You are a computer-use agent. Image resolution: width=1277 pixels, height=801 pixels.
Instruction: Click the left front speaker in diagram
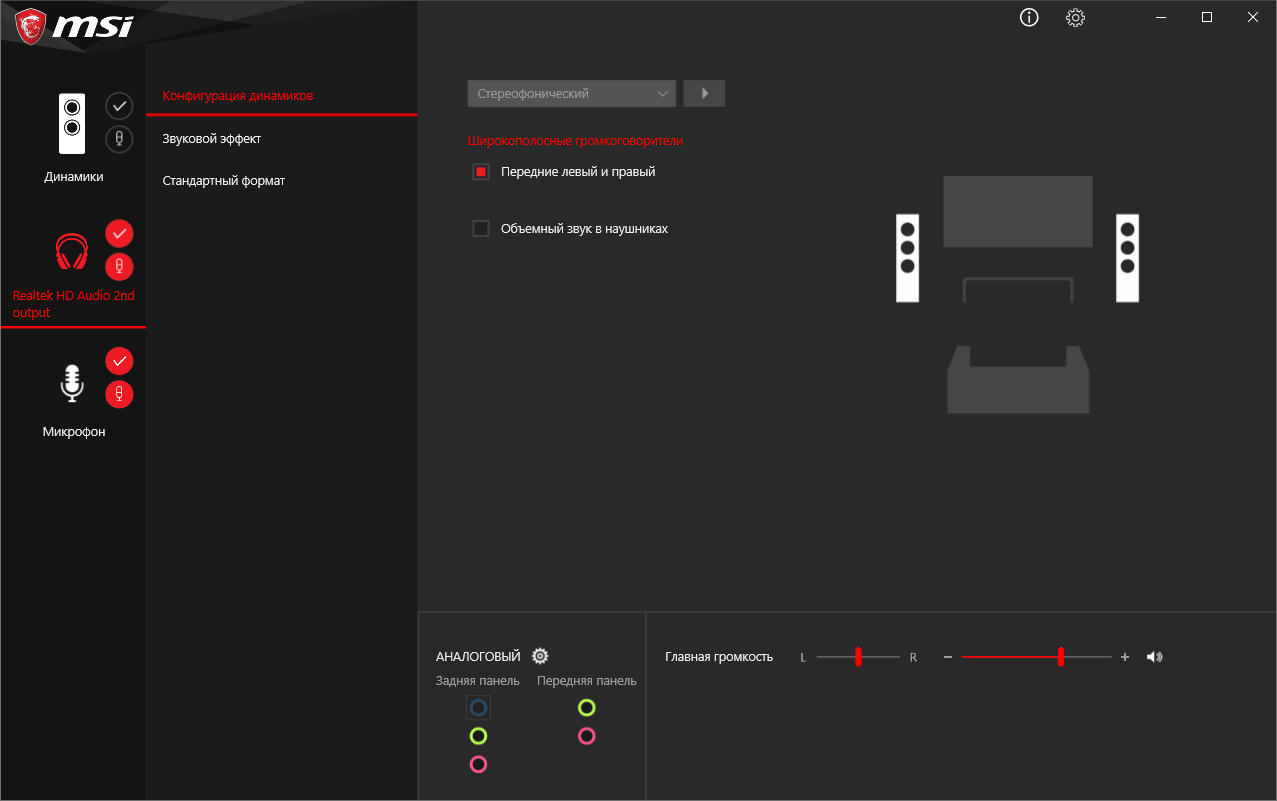coord(907,258)
